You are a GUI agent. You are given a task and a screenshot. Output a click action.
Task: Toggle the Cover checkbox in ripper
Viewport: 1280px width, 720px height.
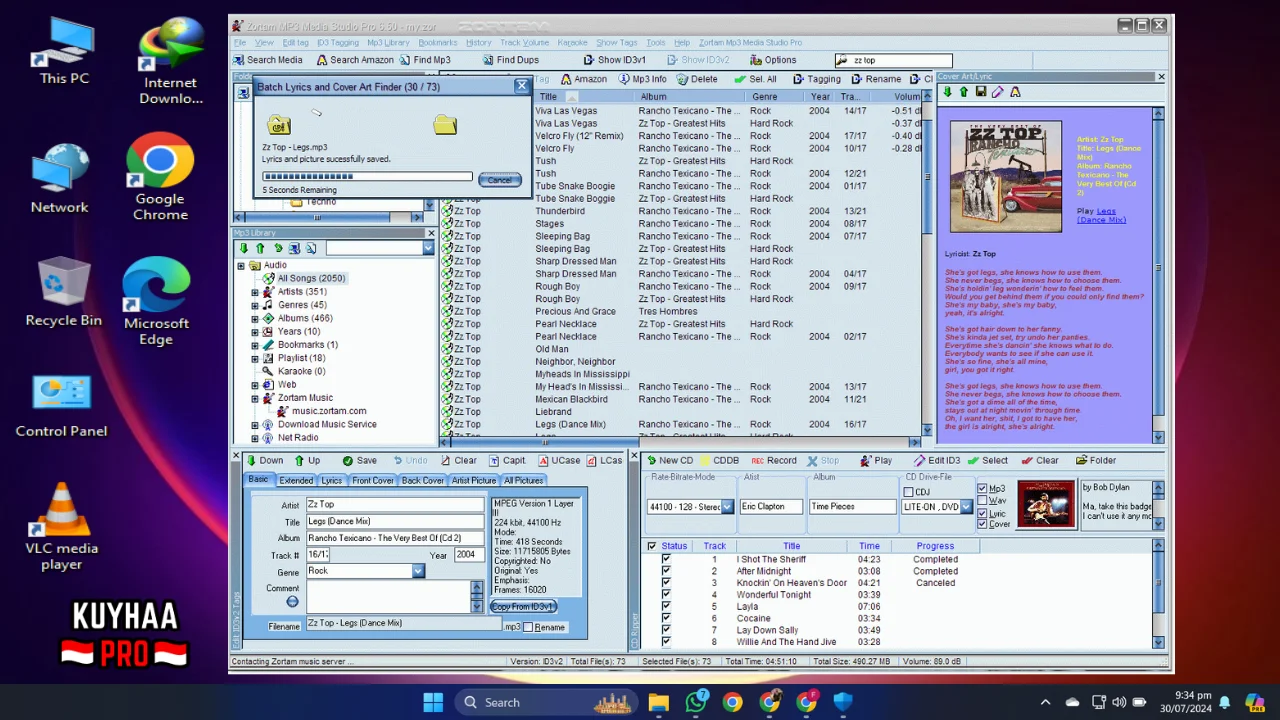(982, 524)
